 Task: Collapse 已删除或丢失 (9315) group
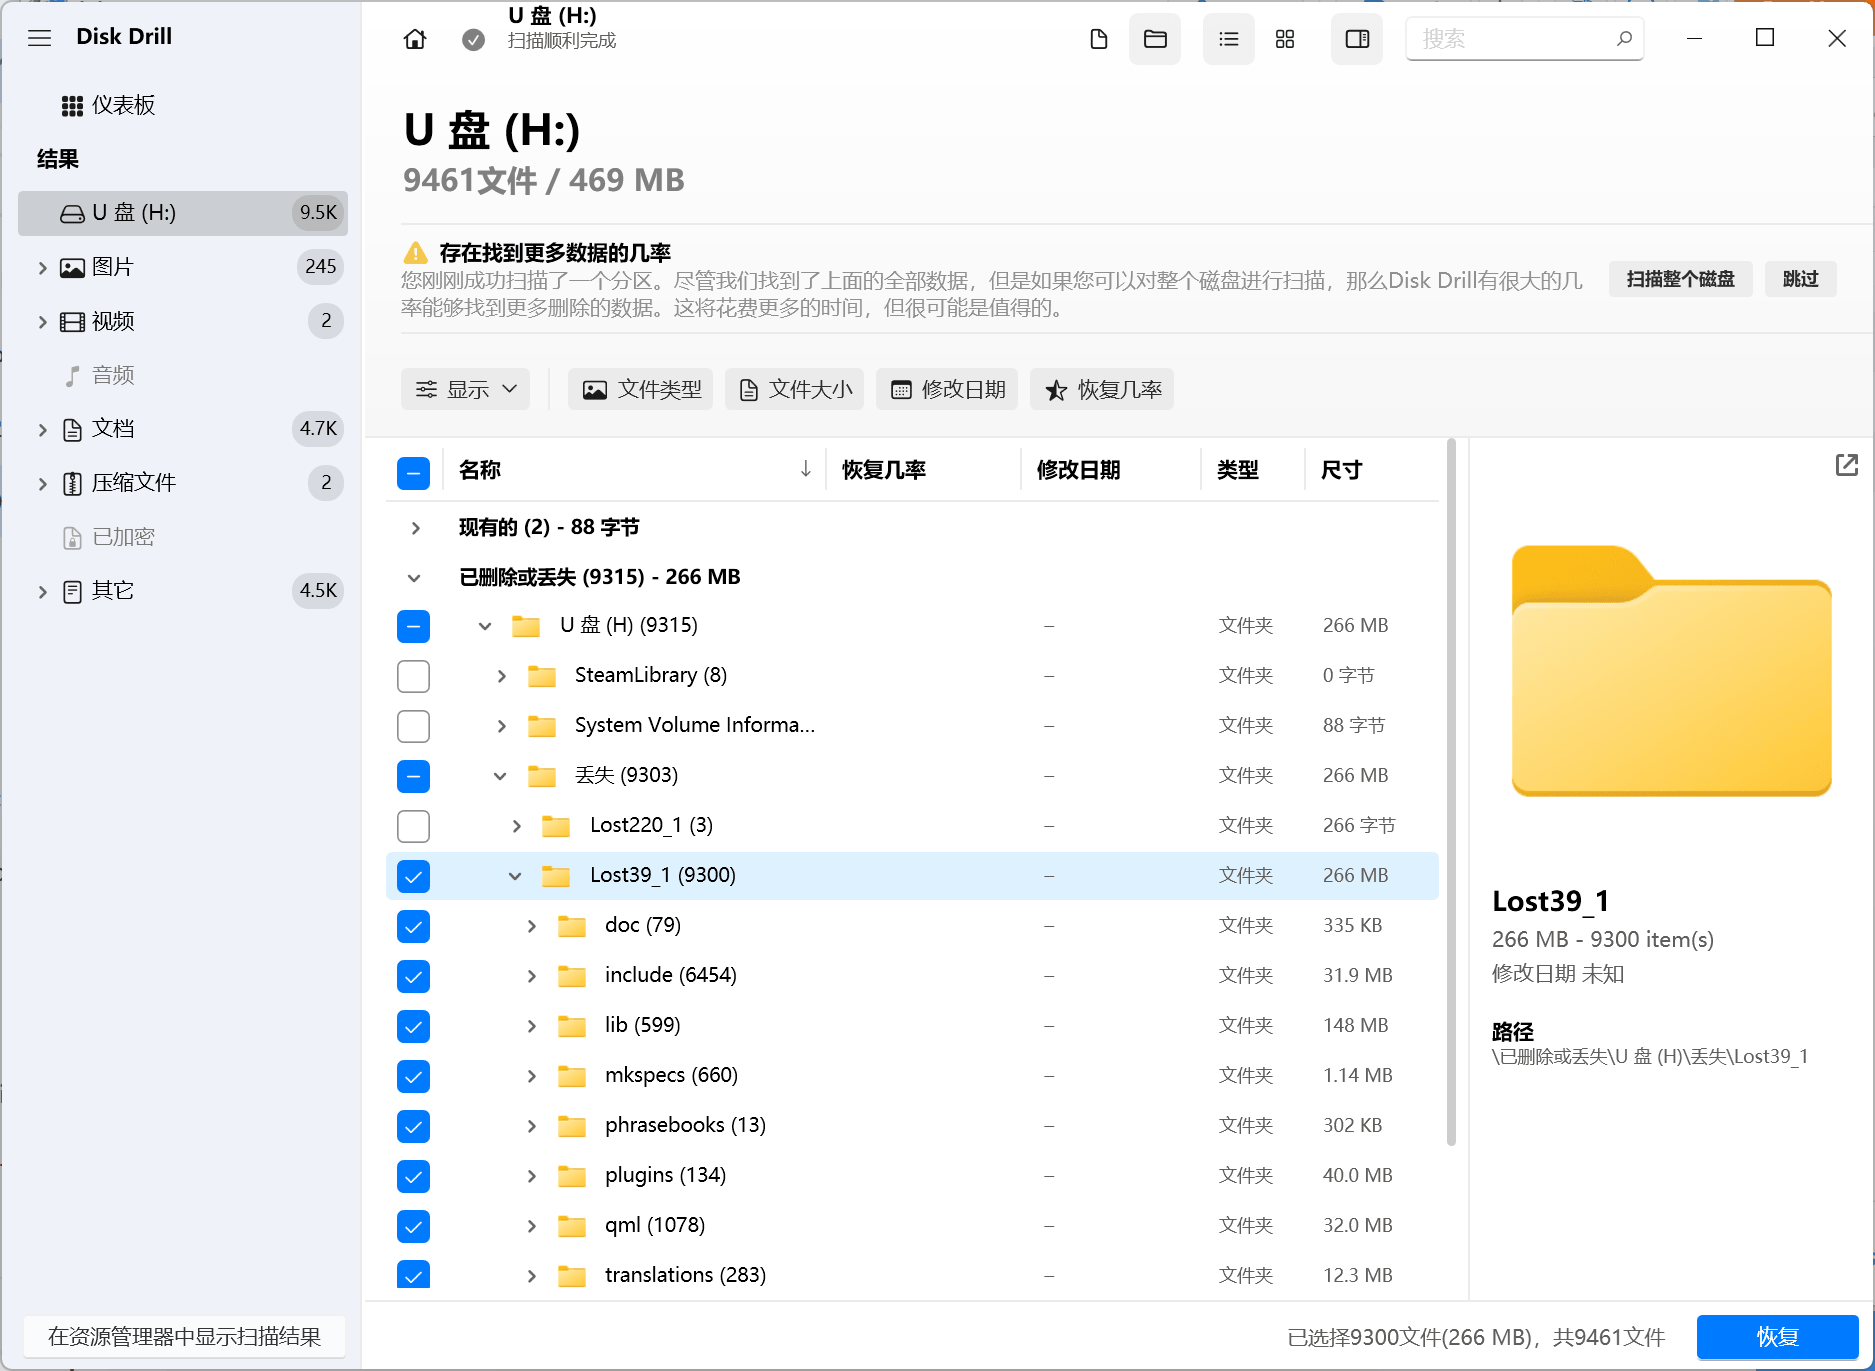[x=414, y=577]
